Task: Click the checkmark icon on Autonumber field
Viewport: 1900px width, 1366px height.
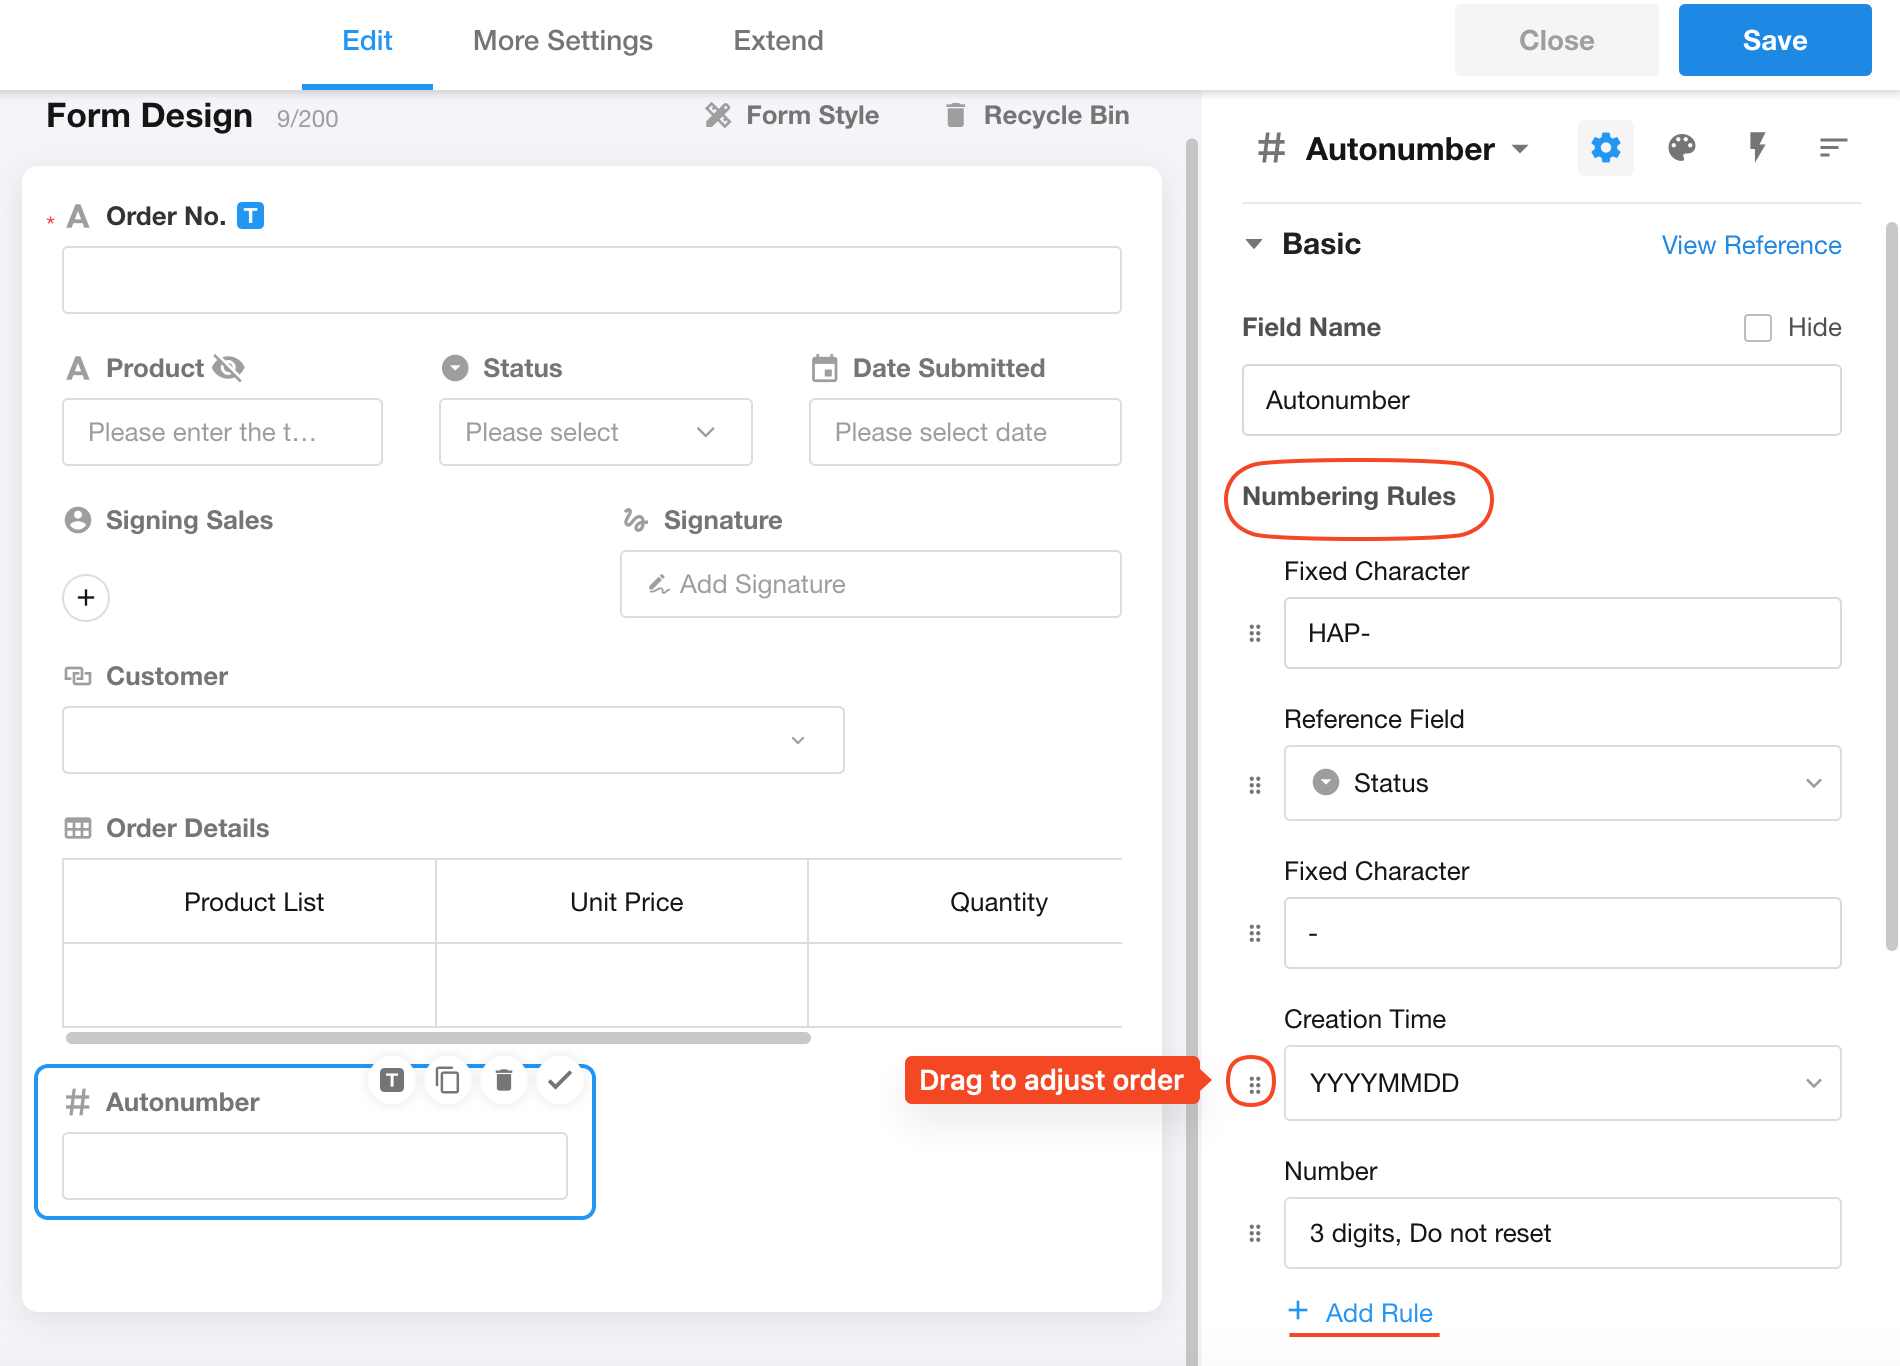Action: (560, 1080)
